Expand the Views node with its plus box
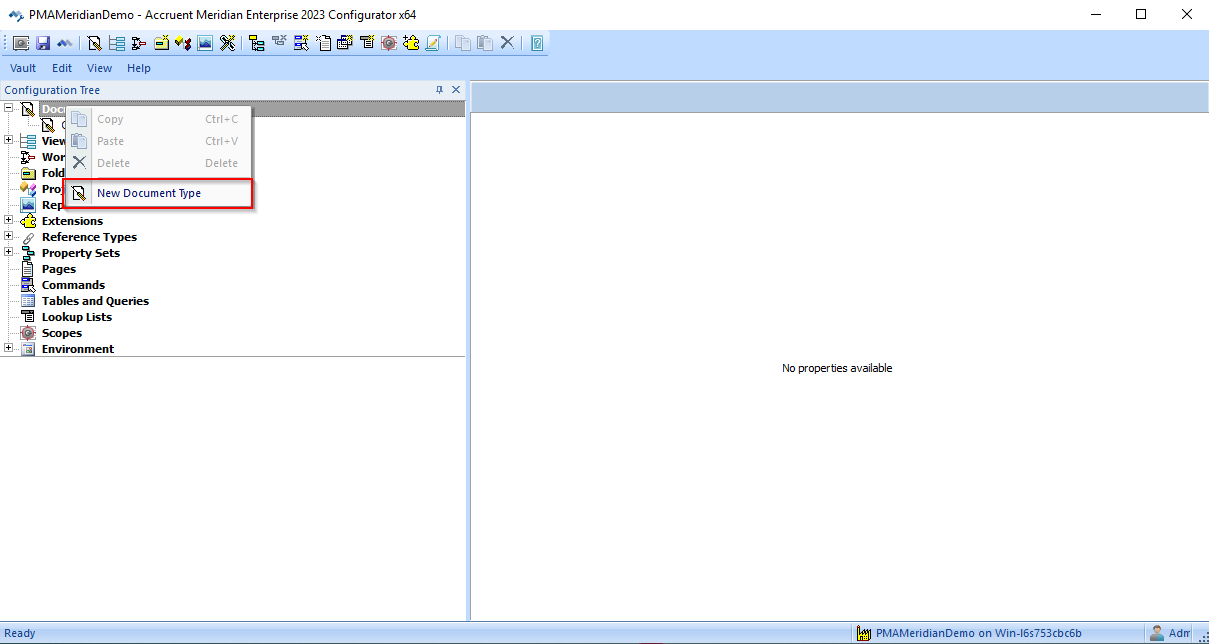 coord(9,140)
